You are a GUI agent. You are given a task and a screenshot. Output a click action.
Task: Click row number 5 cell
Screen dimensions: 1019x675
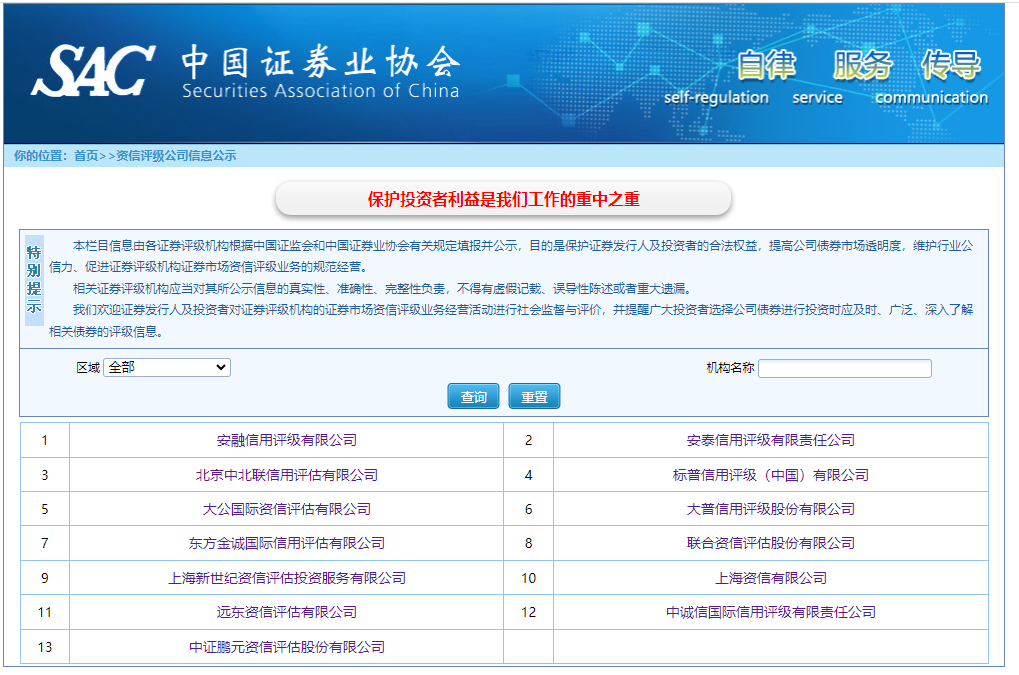point(44,509)
